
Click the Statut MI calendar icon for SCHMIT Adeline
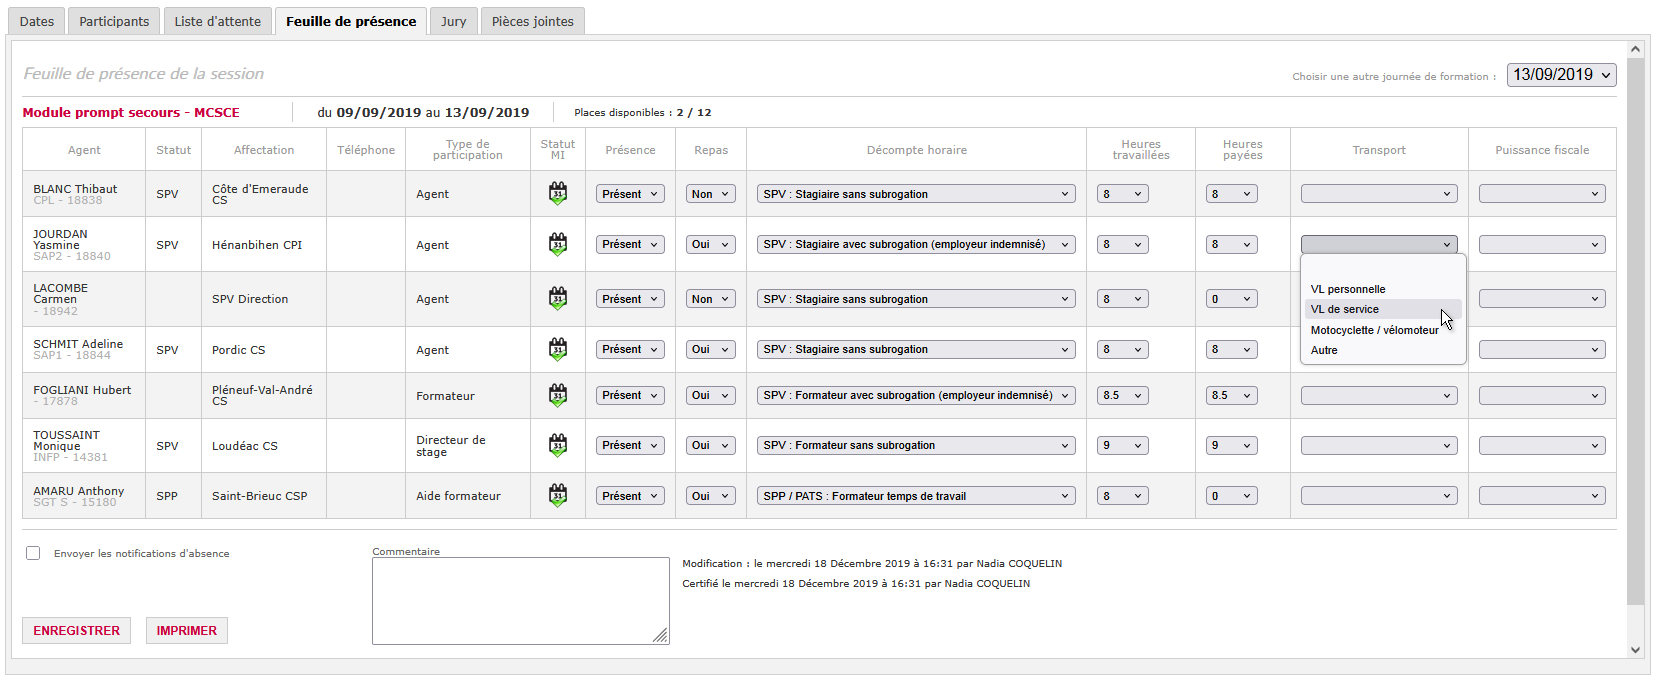pos(558,349)
